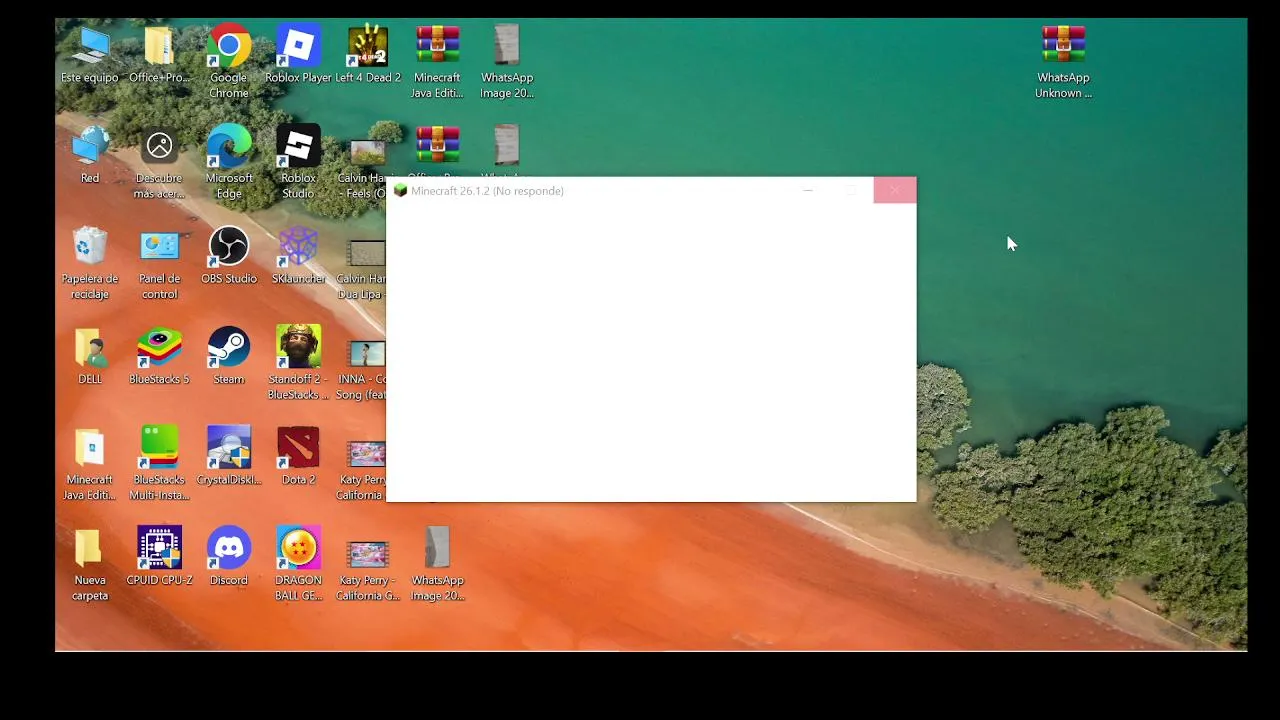Launch Dota 2 from the desktop
1280x720 pixels.
(x=298, y=457)
